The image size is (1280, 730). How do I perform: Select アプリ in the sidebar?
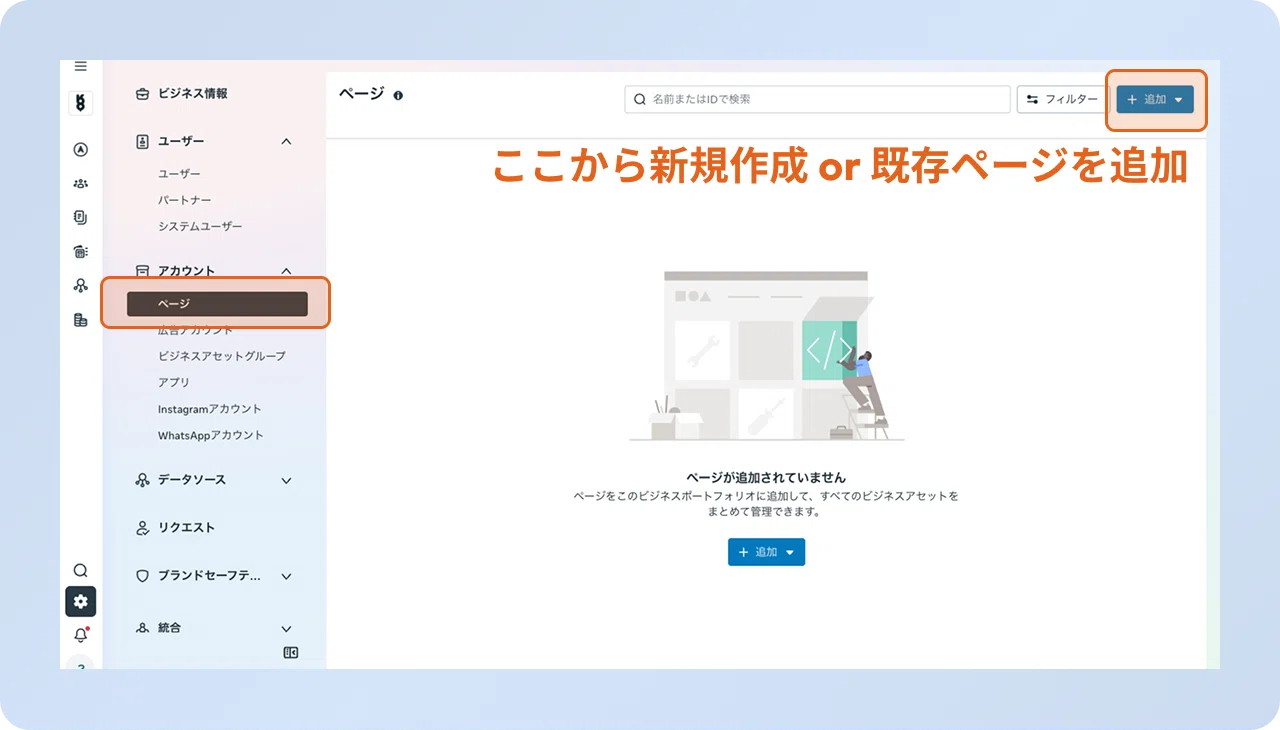click(173, 382)
